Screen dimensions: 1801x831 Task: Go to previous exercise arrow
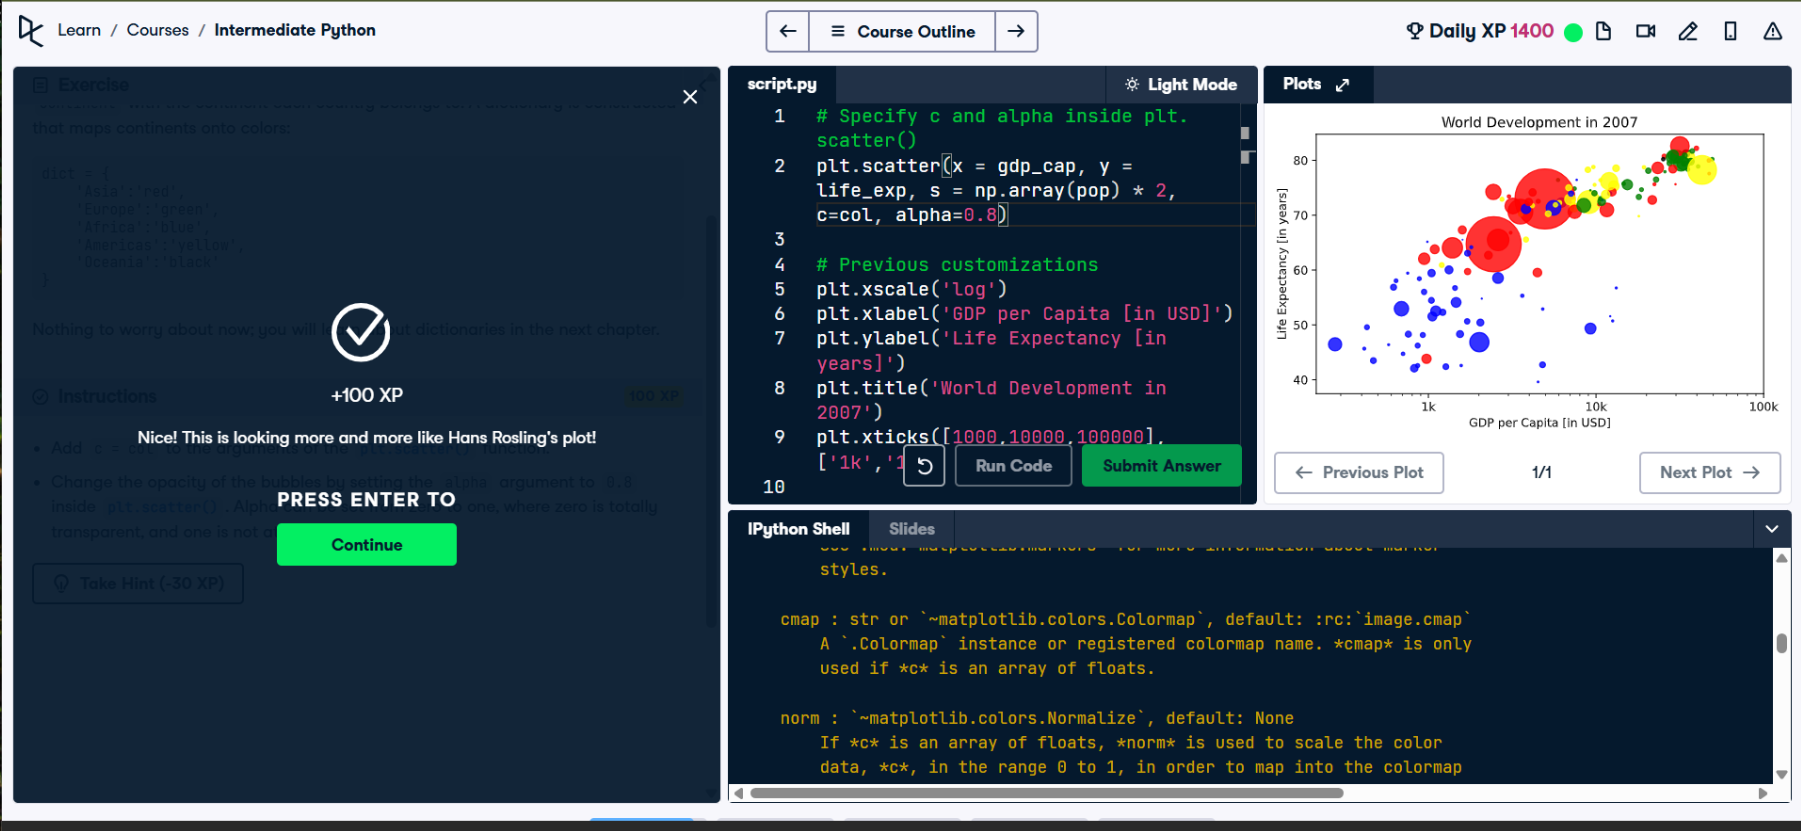(788, 31)
